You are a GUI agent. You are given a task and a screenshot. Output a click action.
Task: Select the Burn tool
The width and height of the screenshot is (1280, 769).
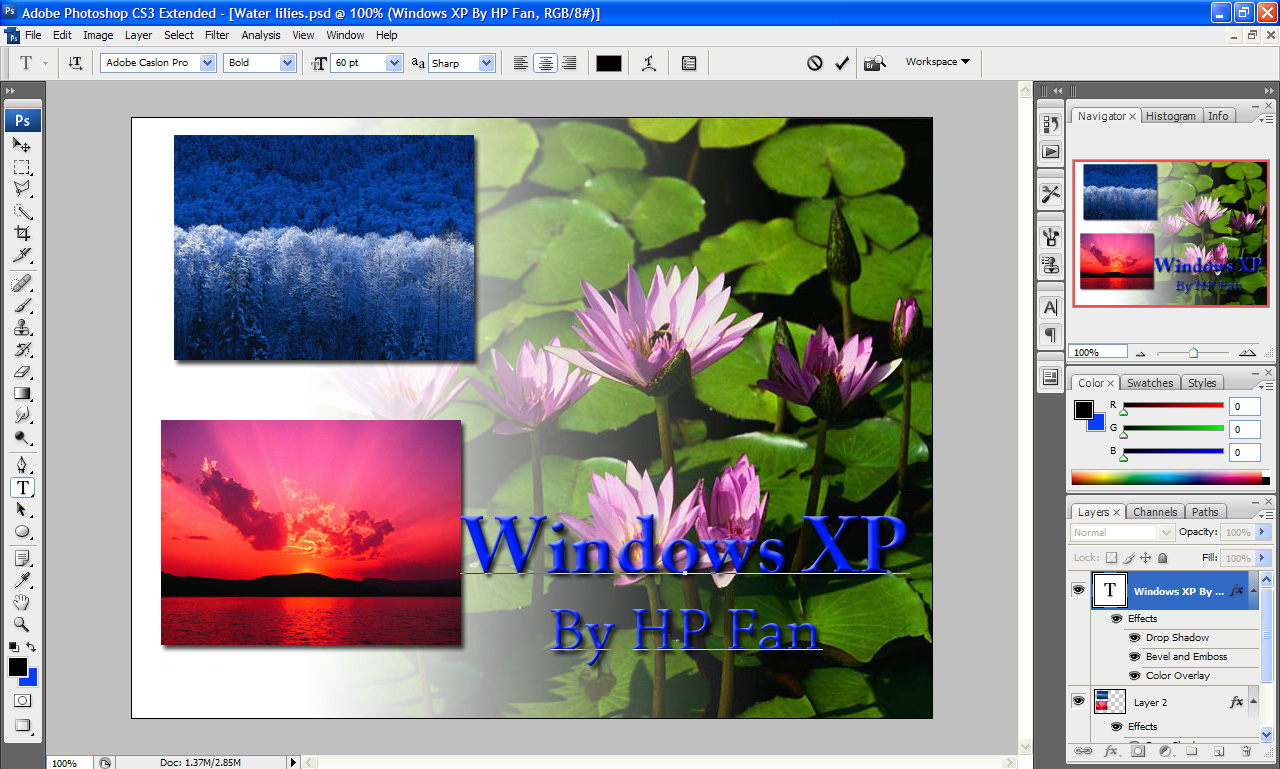point(22,438)
